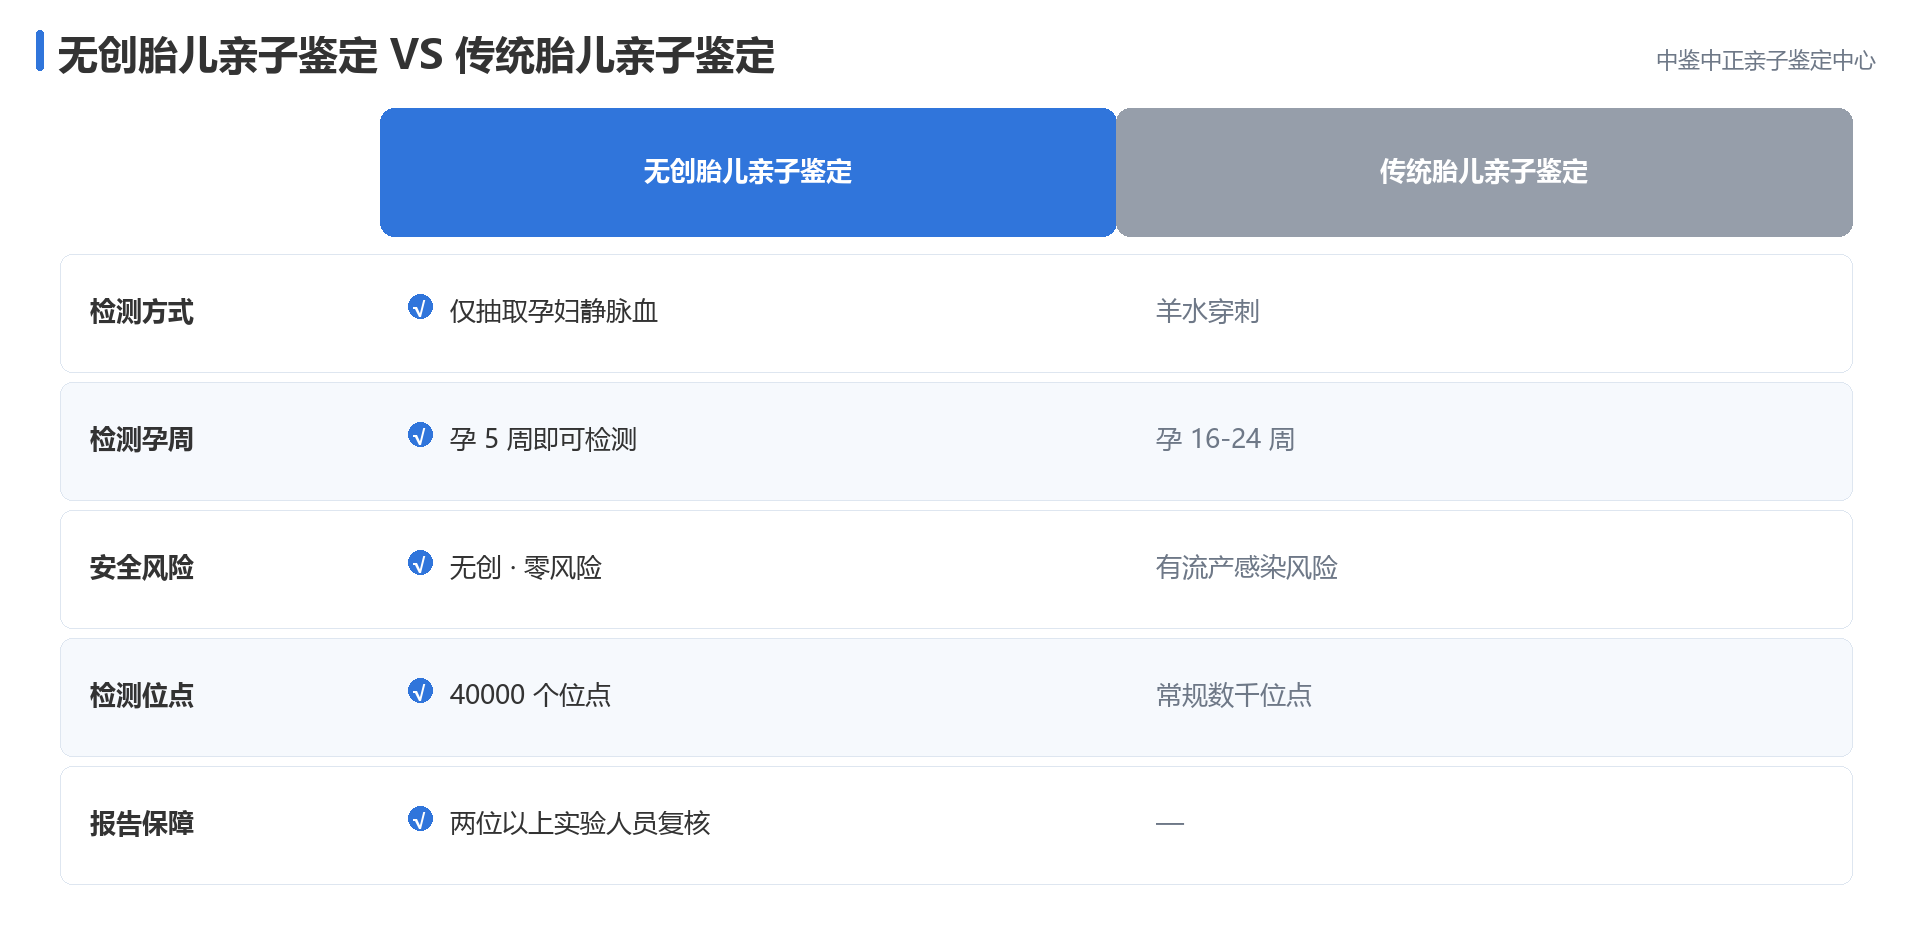Viewport: 1912px width, 940px height.
Task: Click the check icon beside 仅抽取孕妇静脉血
Action: coord(420,307)
